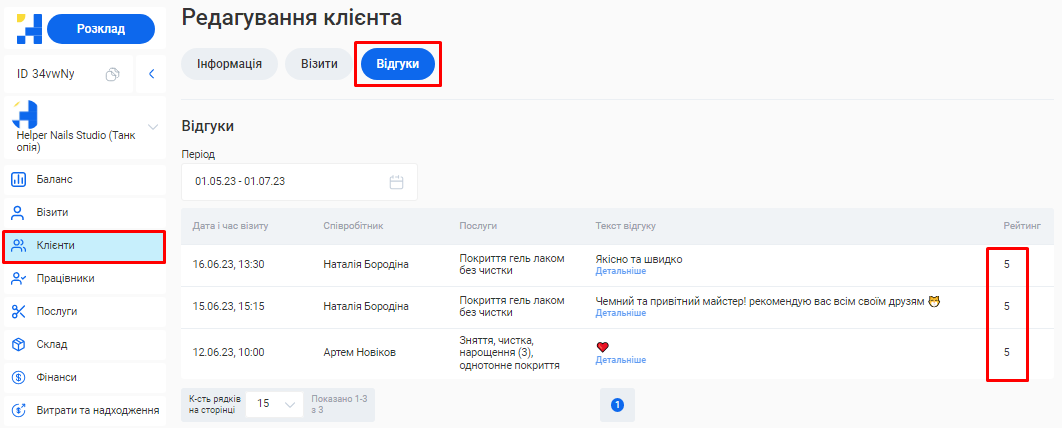The height and width of the screenshot is (428, 1062).
Task: Collapse sidebar with the left chevron
Action: 151,74
